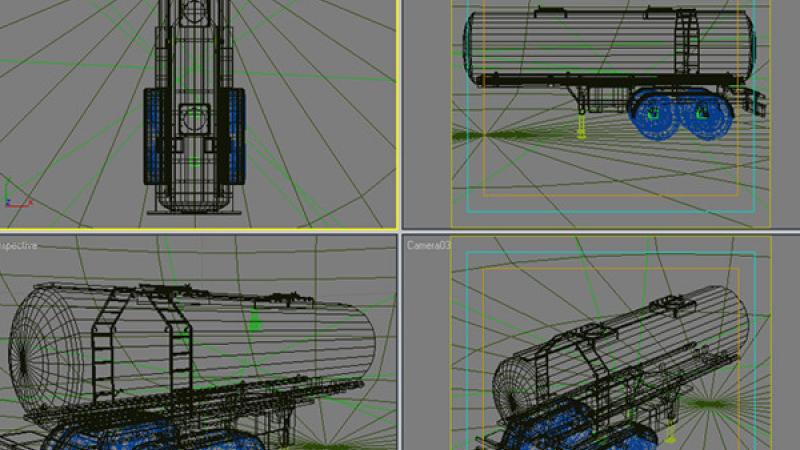
Task: Select the blue wheels in Camera03 viewport
Action: tap(560, 425)
